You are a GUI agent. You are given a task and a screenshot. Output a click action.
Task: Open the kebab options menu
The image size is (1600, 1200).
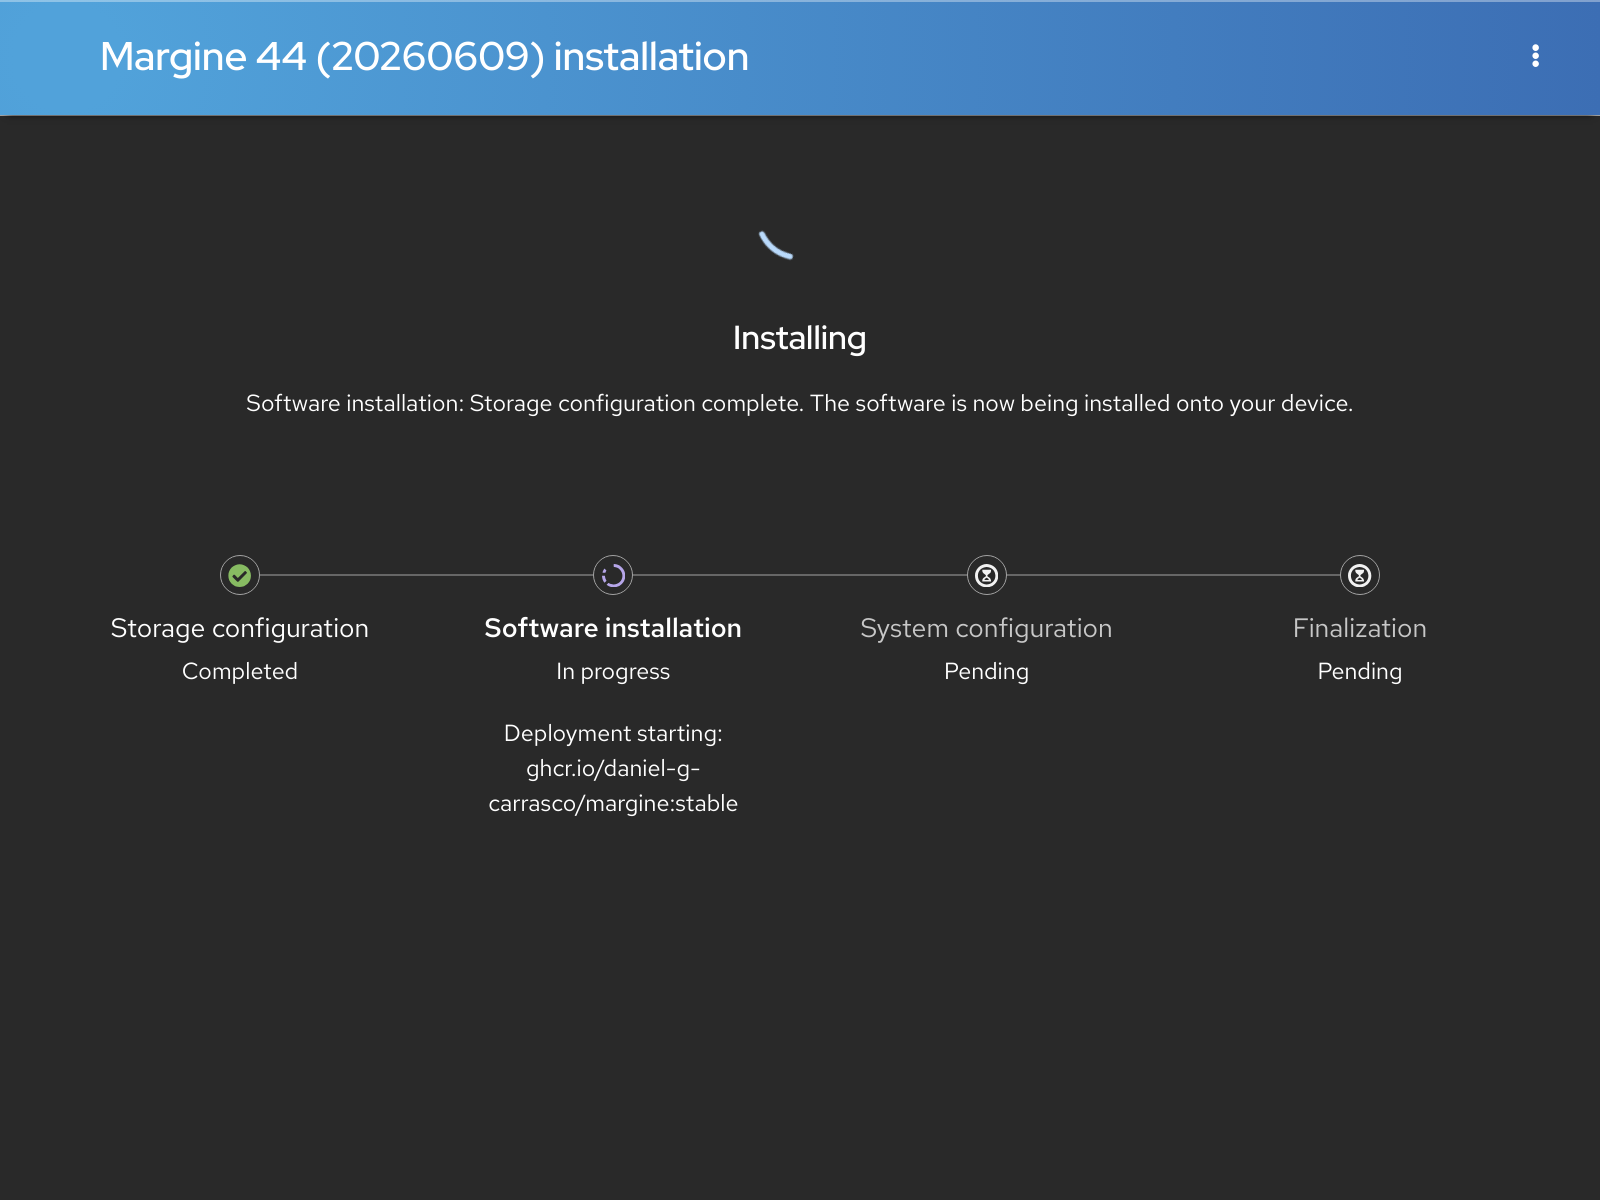click(1535, 56)
